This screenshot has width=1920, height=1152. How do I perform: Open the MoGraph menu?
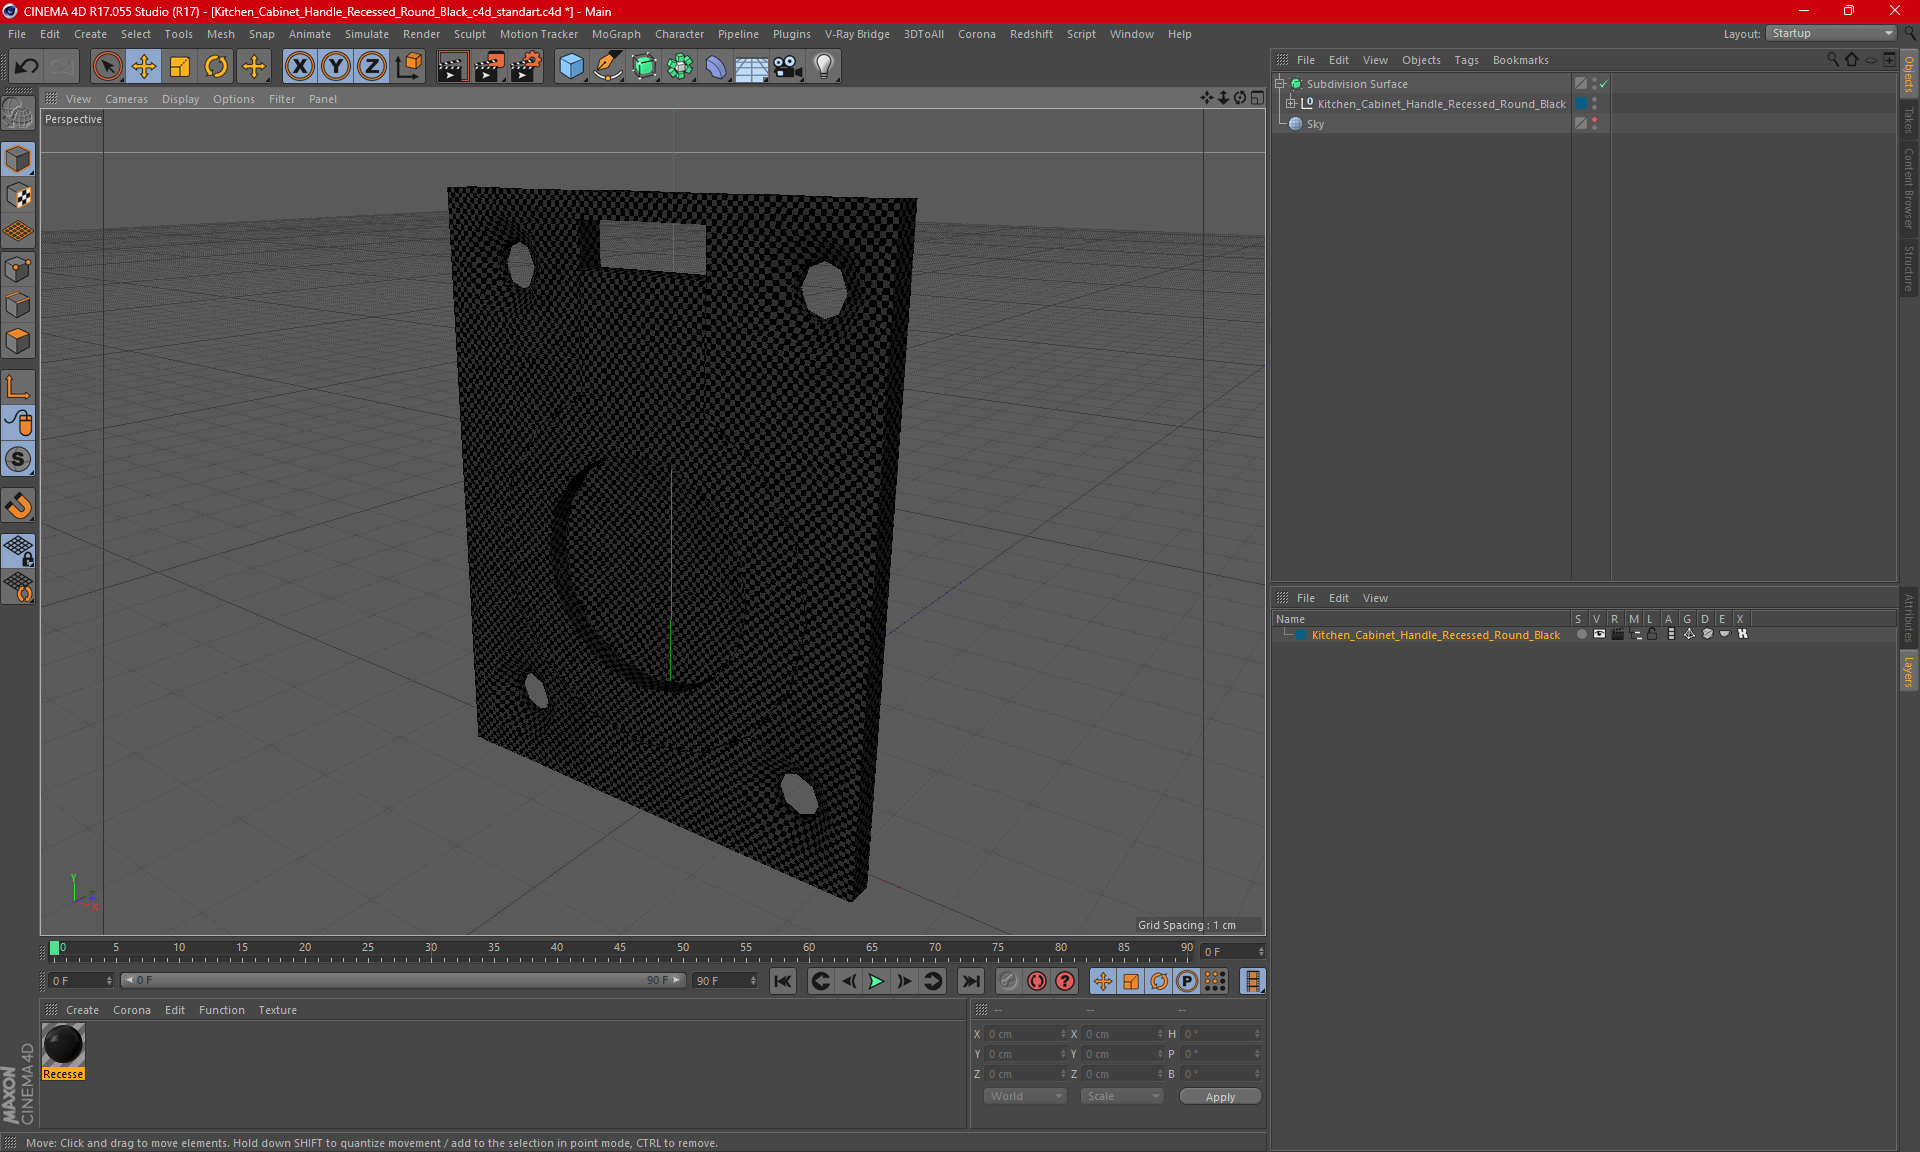[616, 34]
